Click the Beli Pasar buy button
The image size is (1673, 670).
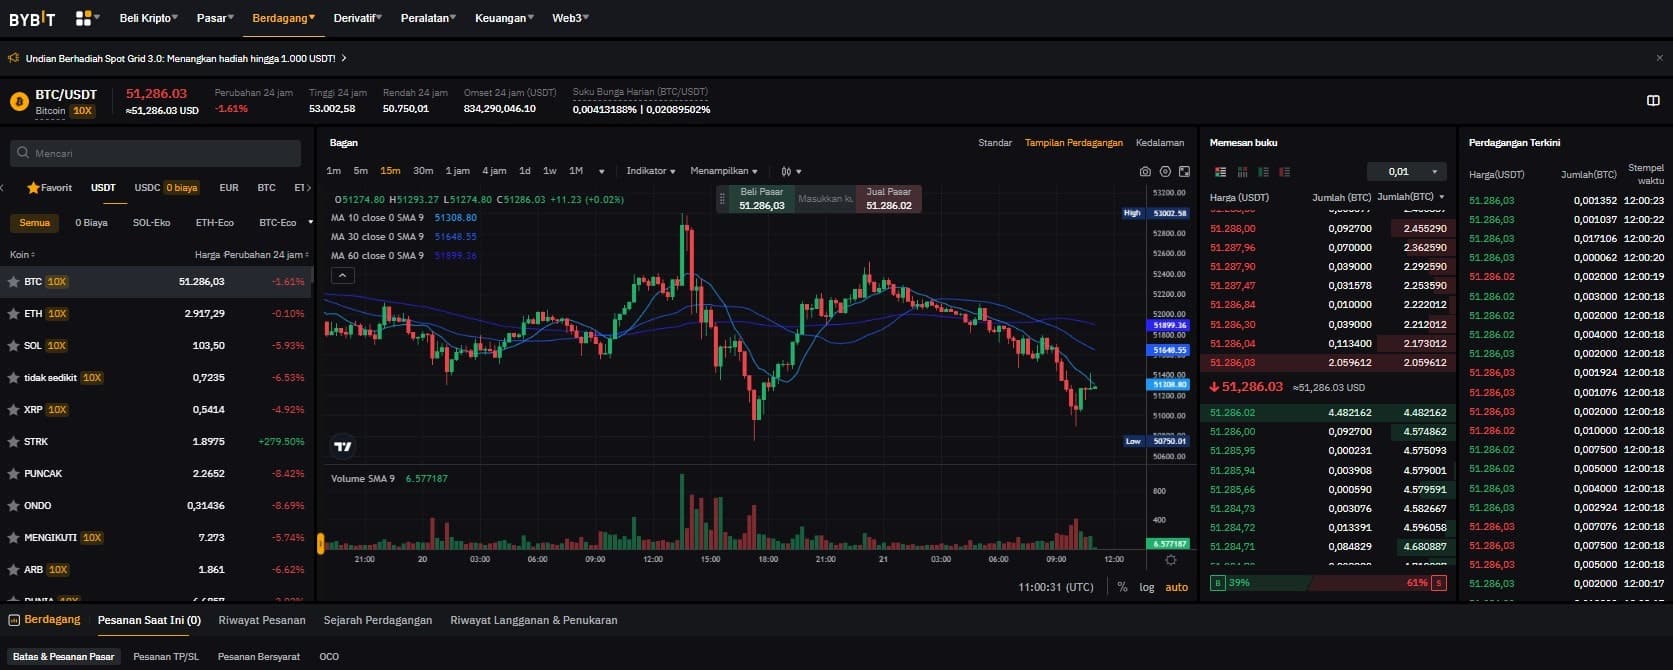tap(762, 198)
